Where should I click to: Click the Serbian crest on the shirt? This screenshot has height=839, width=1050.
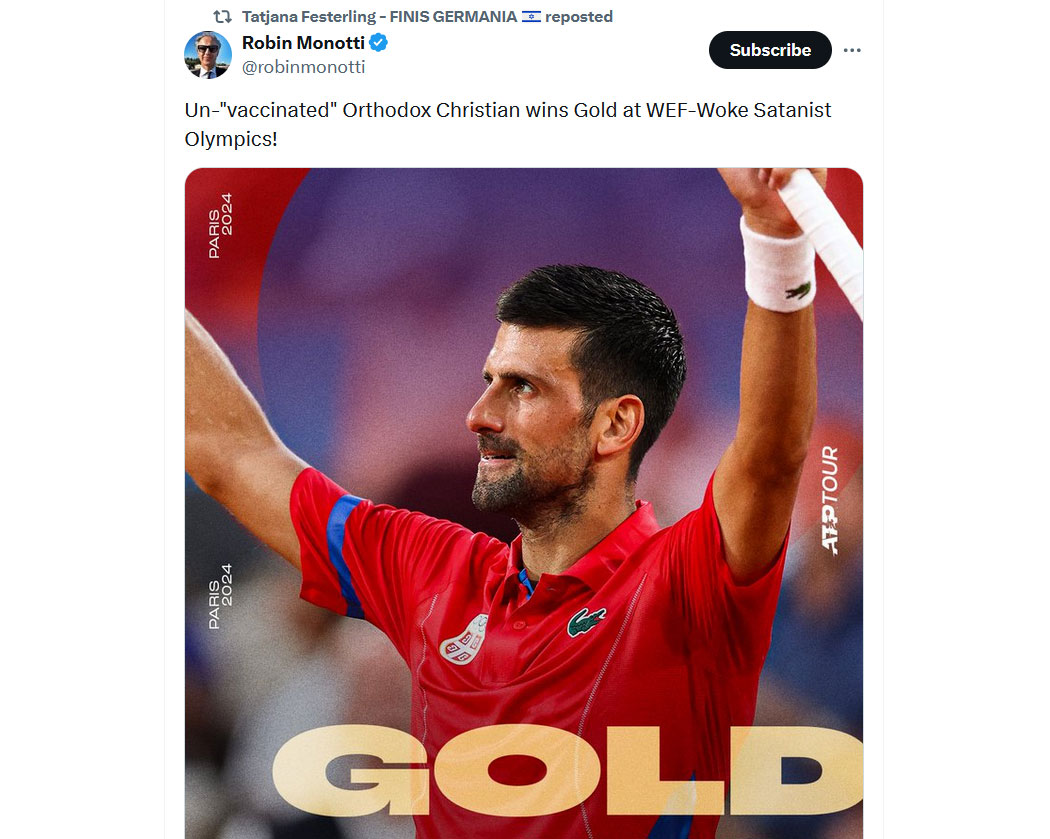click(464, 639)
